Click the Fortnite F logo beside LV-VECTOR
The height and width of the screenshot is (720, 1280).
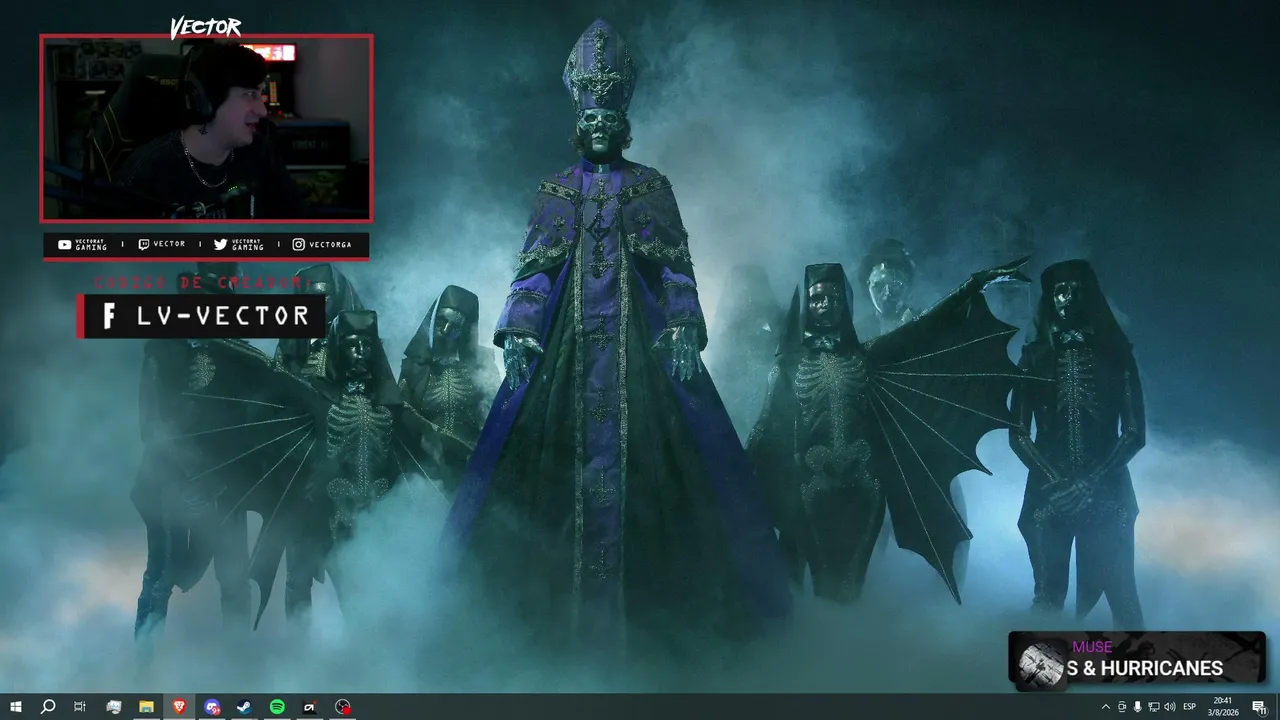pos(109,316)
